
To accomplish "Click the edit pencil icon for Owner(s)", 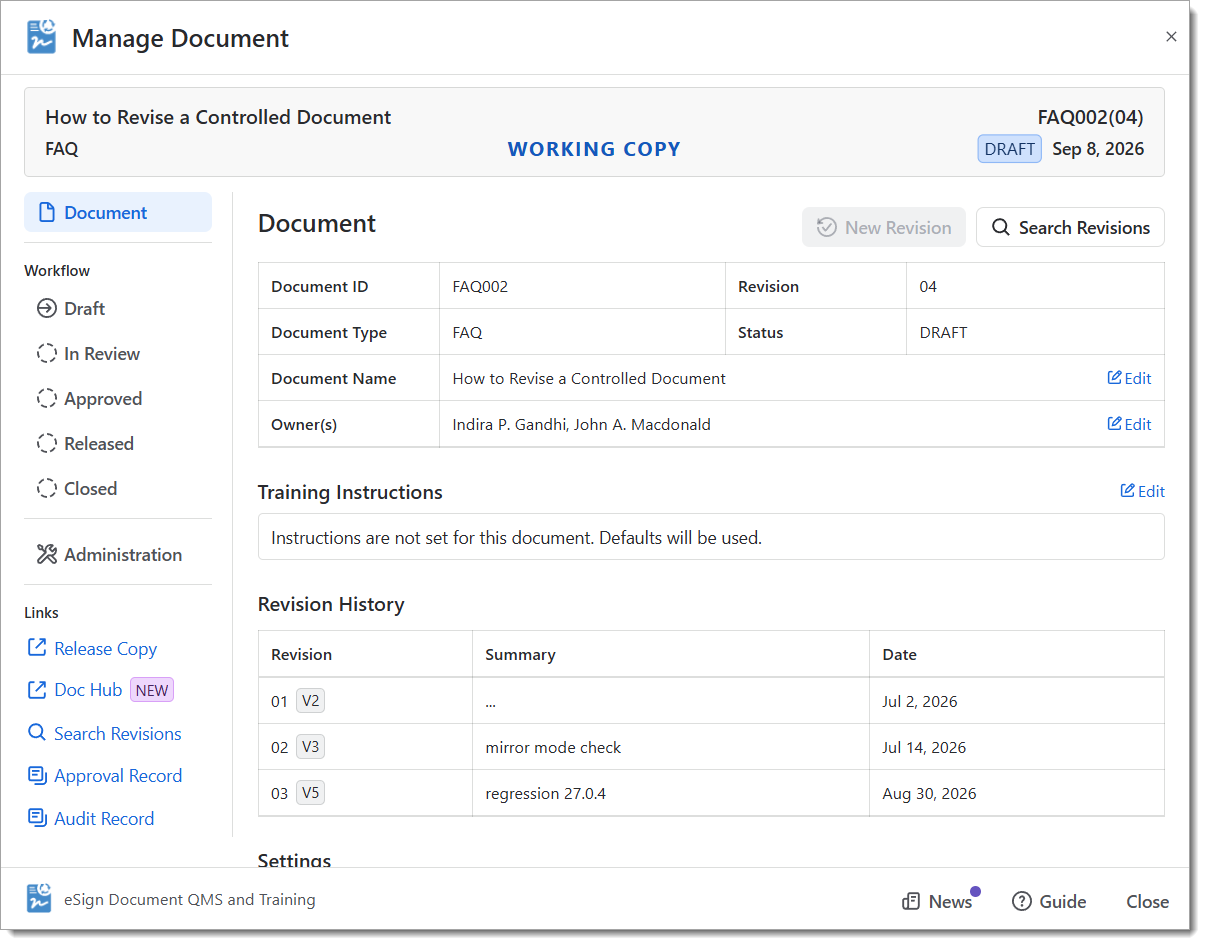I will [x=1114, y=424].
